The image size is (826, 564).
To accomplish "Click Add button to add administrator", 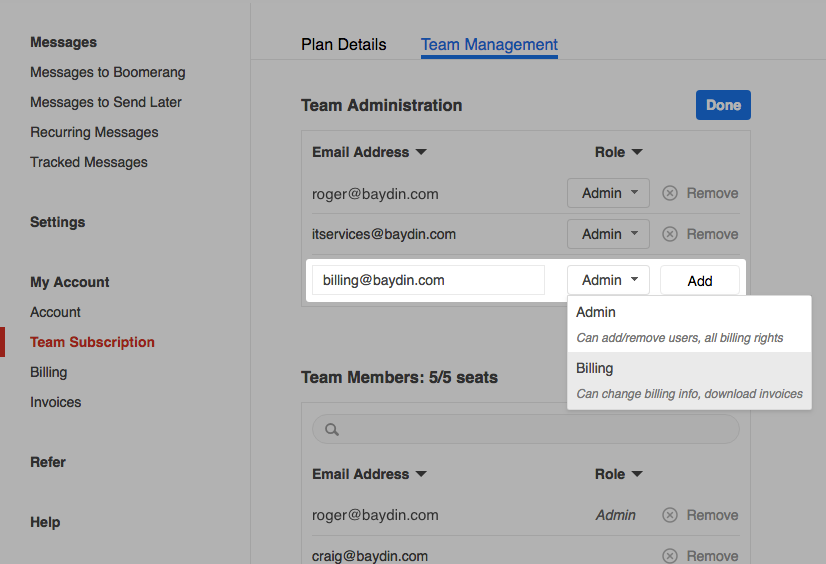I will coord(700,281).
